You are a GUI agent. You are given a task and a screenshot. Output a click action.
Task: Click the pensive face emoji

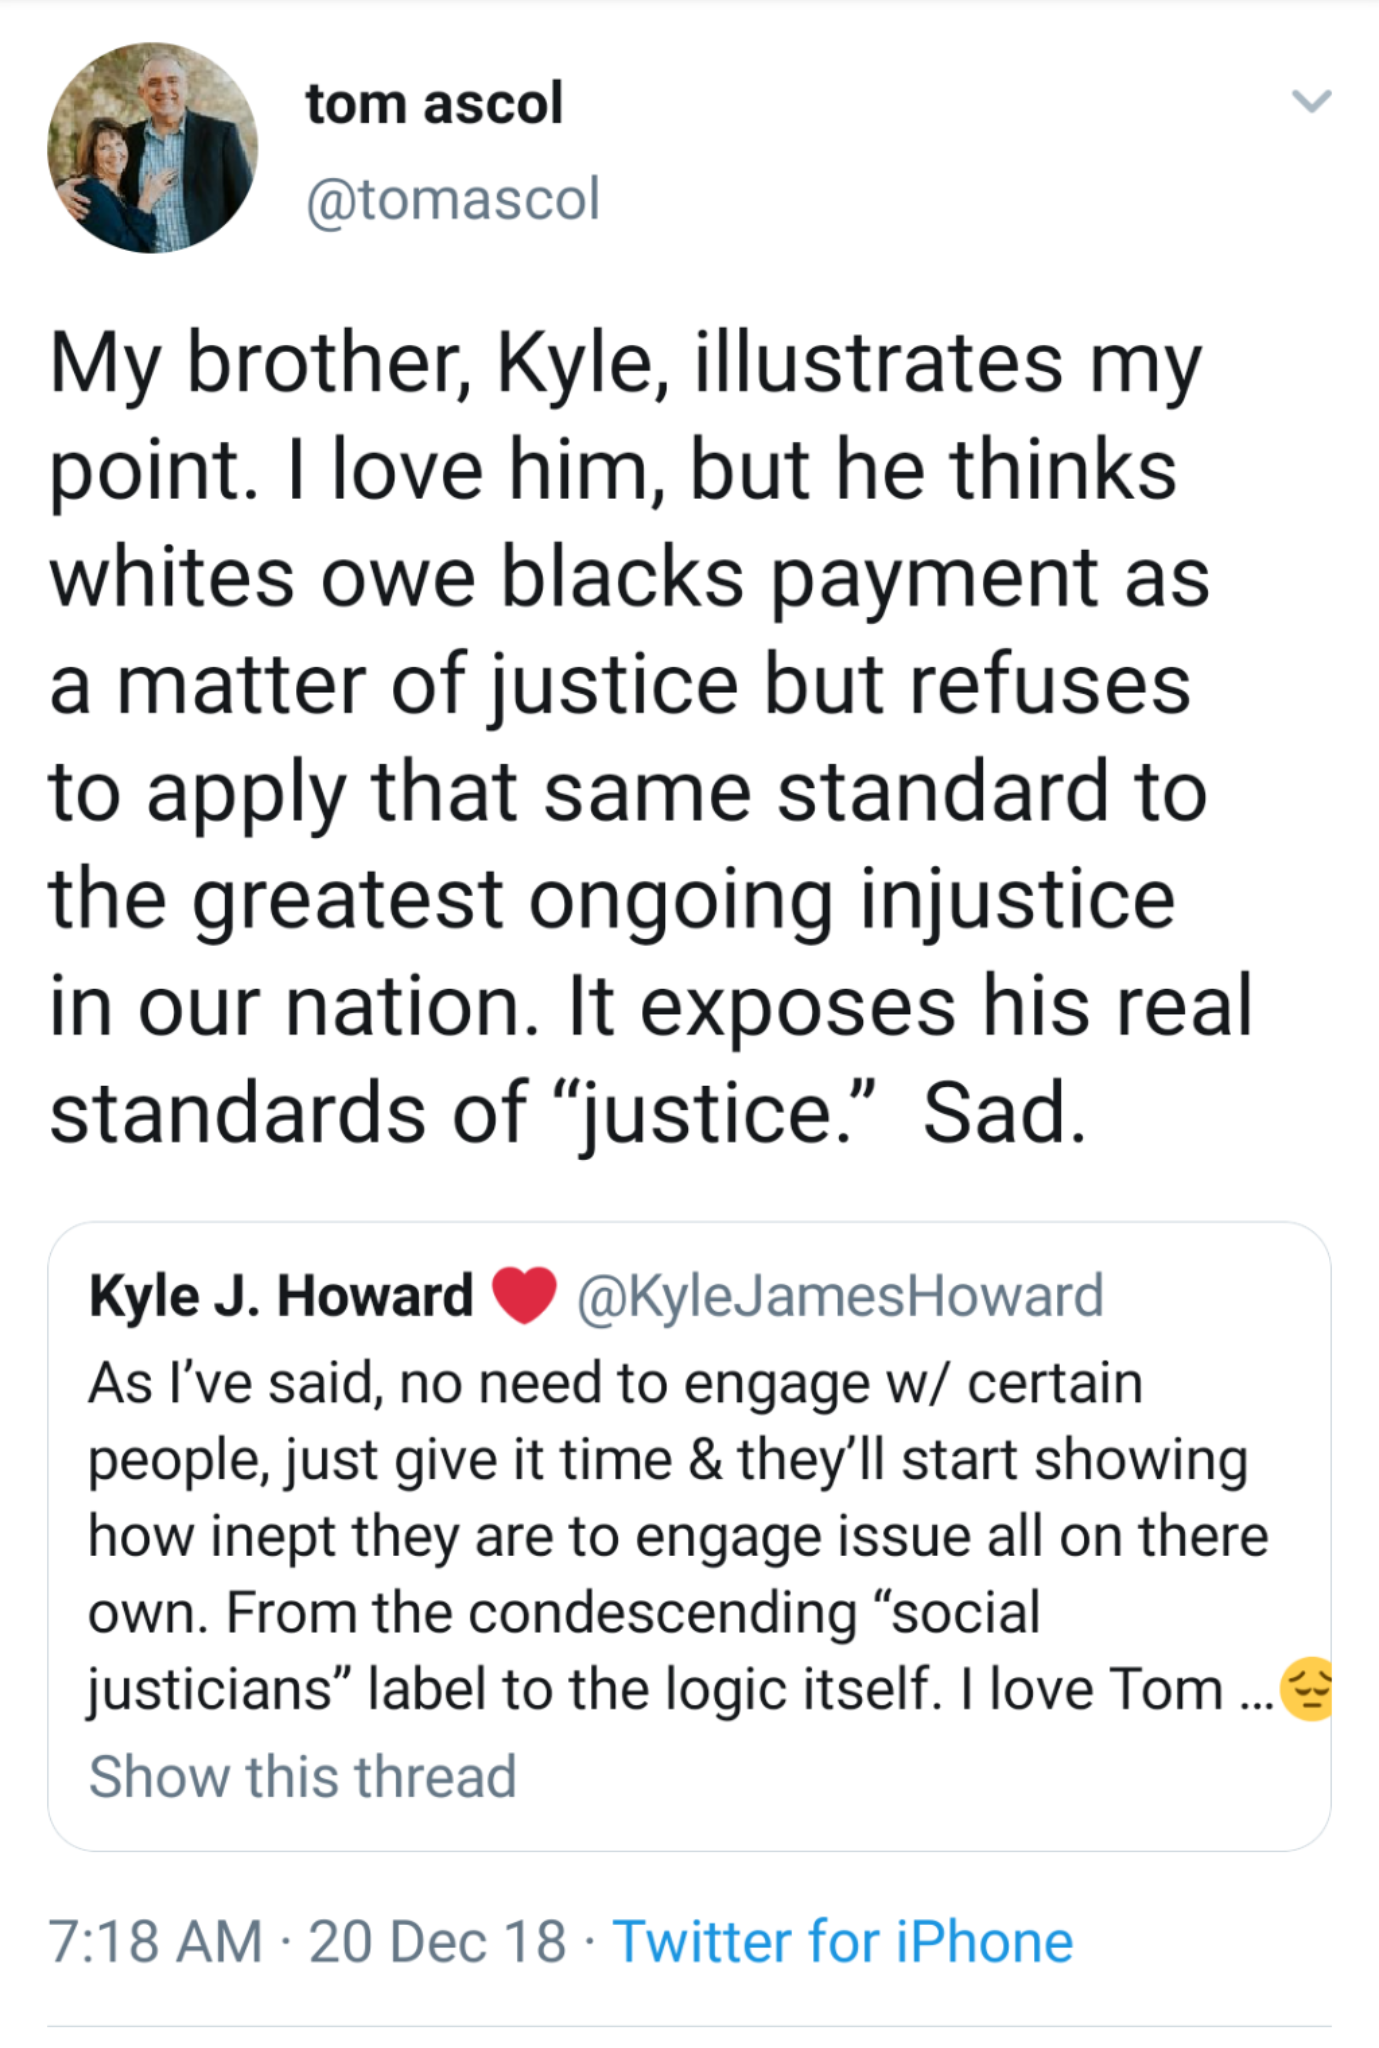[x=1305, y=1689]
